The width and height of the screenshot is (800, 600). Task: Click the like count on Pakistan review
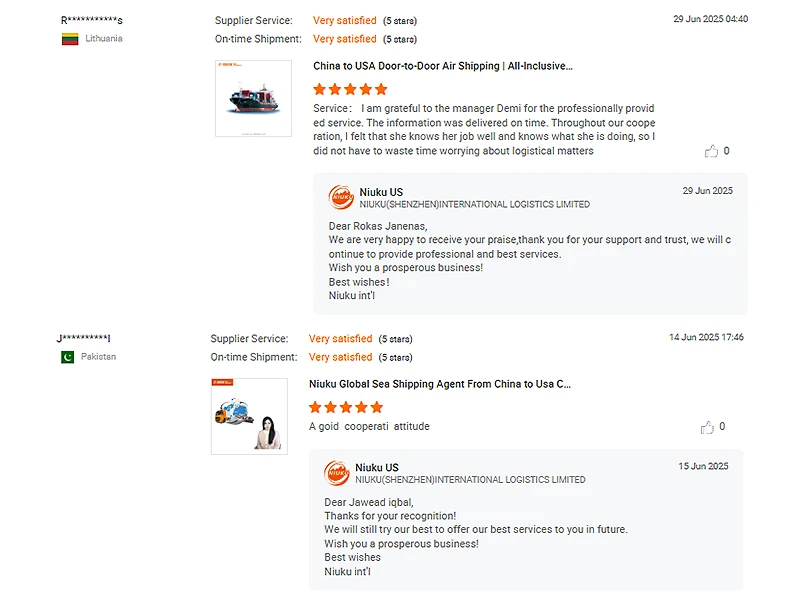(x=722, y=427)
